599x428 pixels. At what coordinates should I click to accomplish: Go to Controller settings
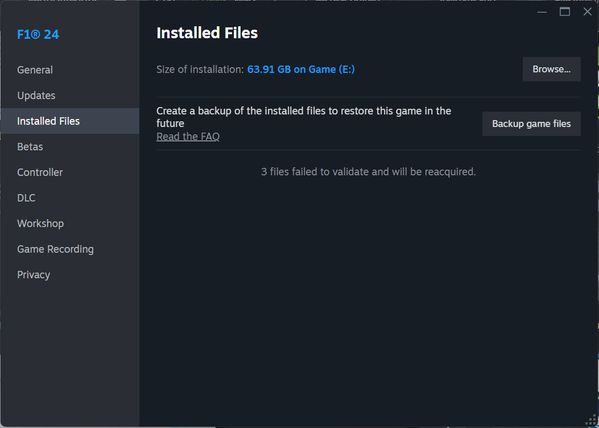(70, 172)
